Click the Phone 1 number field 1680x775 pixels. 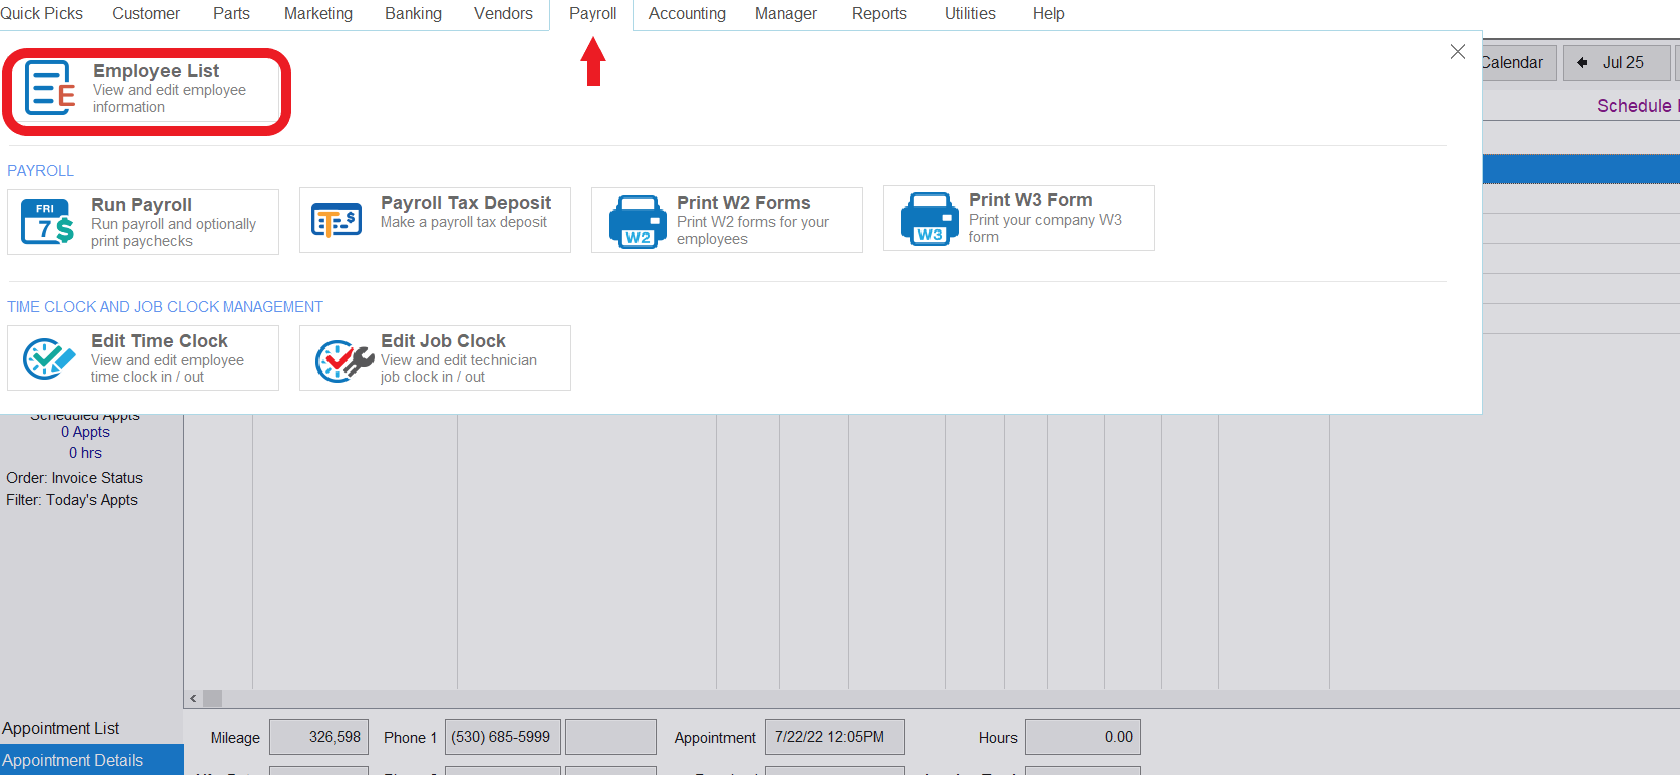pos(502,737)
